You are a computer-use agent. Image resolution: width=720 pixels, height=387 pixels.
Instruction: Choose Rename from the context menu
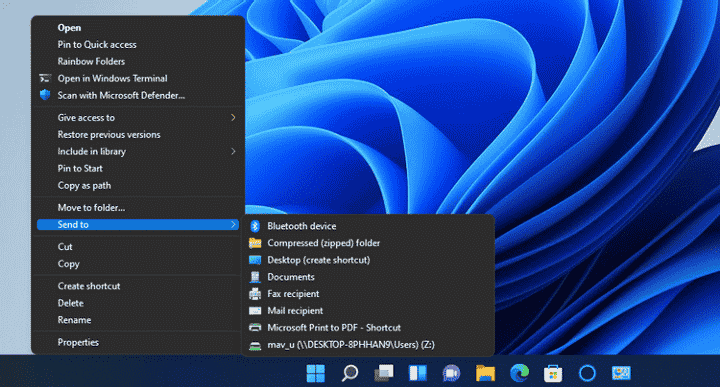(74, 320)
